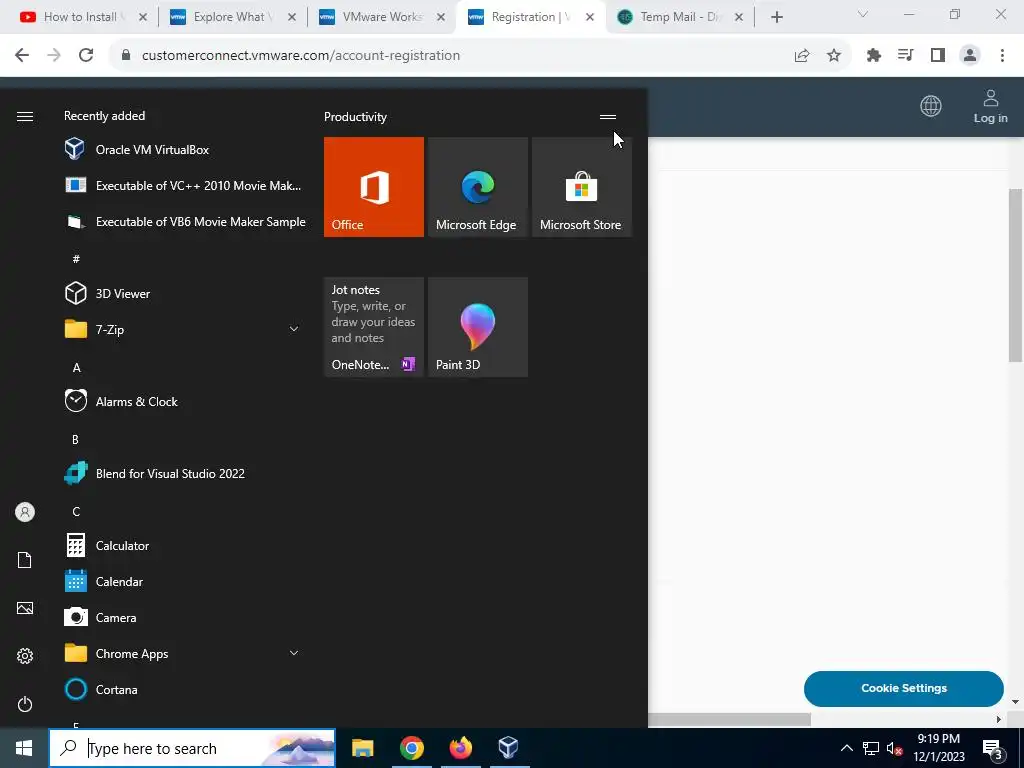Viewport: 1024px width, 768px height.
Task: Expand the 7-Zip folder chevron
Action: 294,329
